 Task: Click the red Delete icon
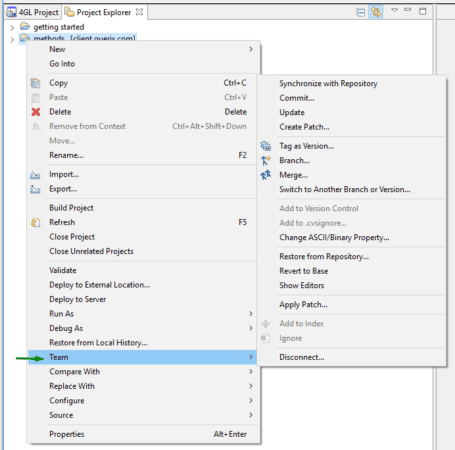point(36,112)
